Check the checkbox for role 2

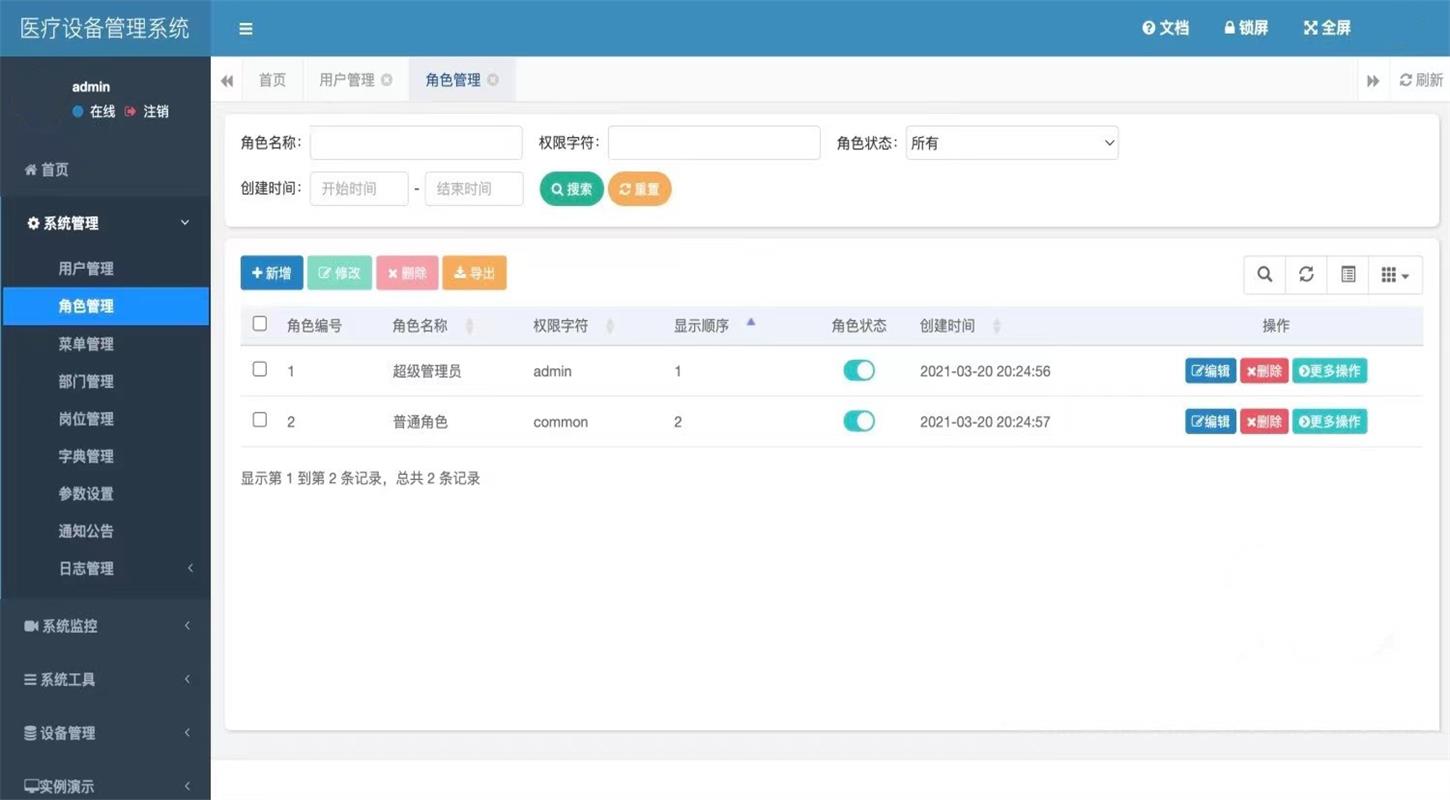click(260, 420)
